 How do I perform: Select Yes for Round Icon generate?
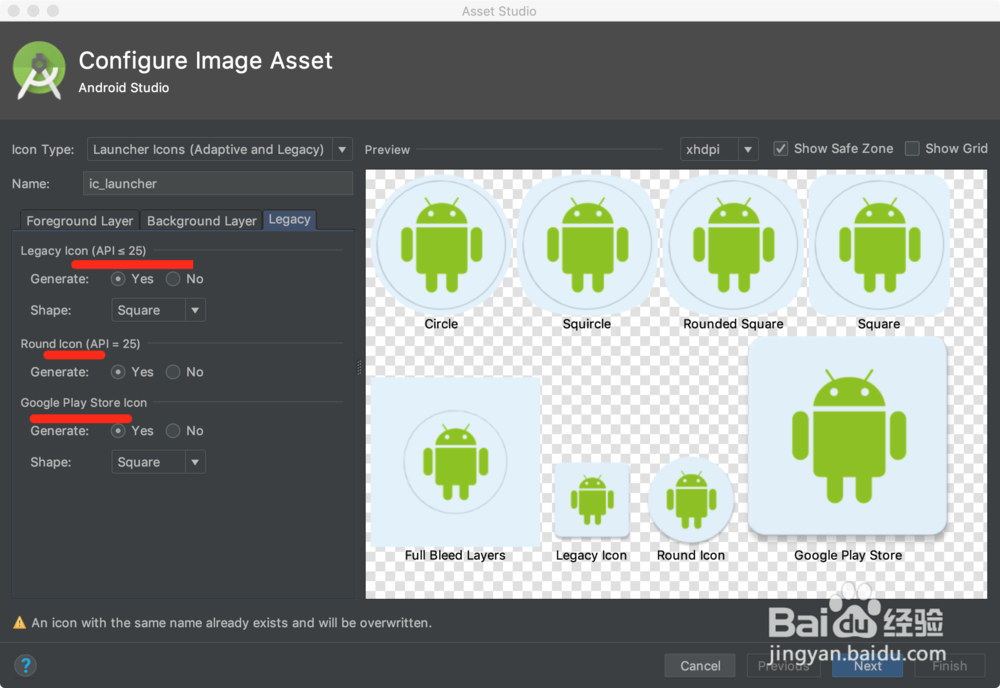tap(118, 372)
